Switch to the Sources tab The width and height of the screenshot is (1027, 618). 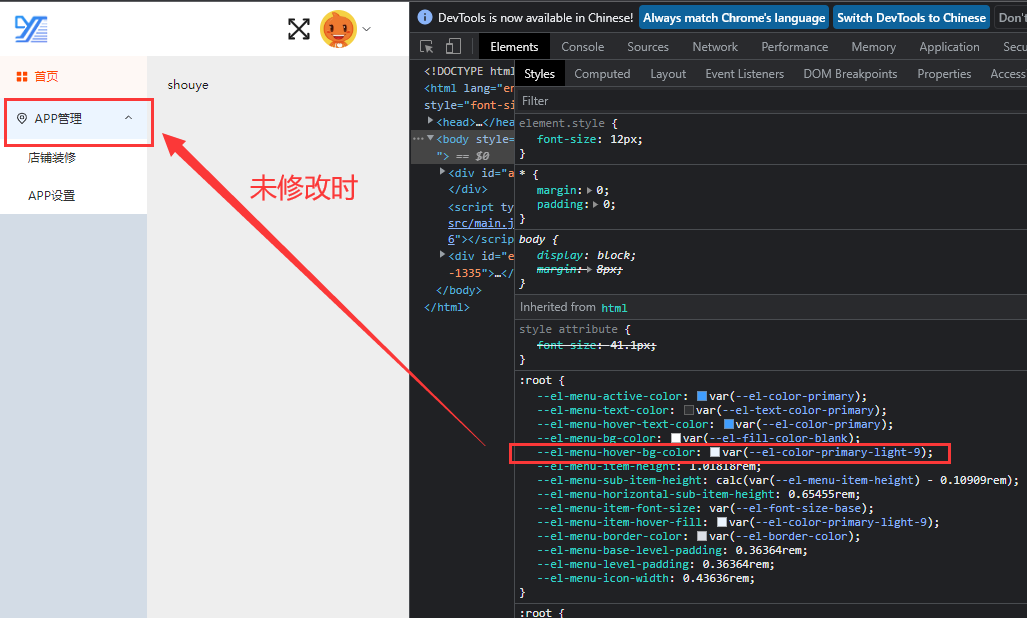coord(648,46)
